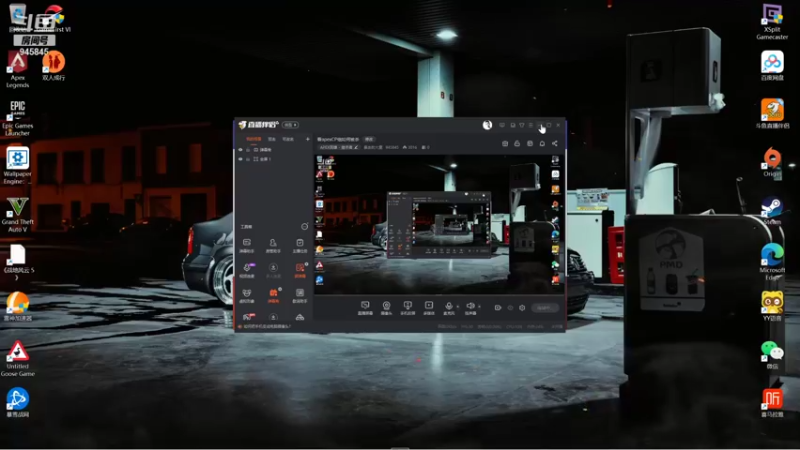Click the edit button beside the stream title
The width and height of the screenshot is (800, 450).
point(369,139)
